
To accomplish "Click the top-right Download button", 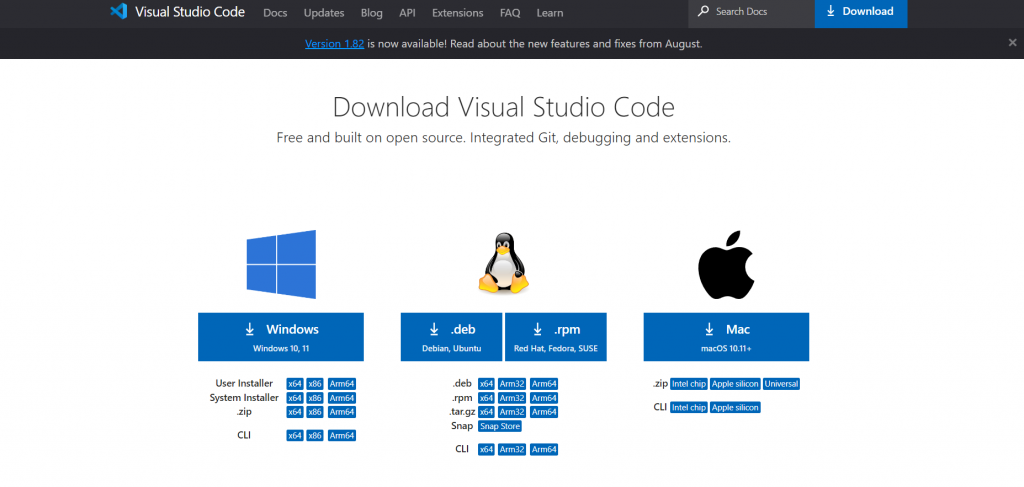I will coord(861,12).
